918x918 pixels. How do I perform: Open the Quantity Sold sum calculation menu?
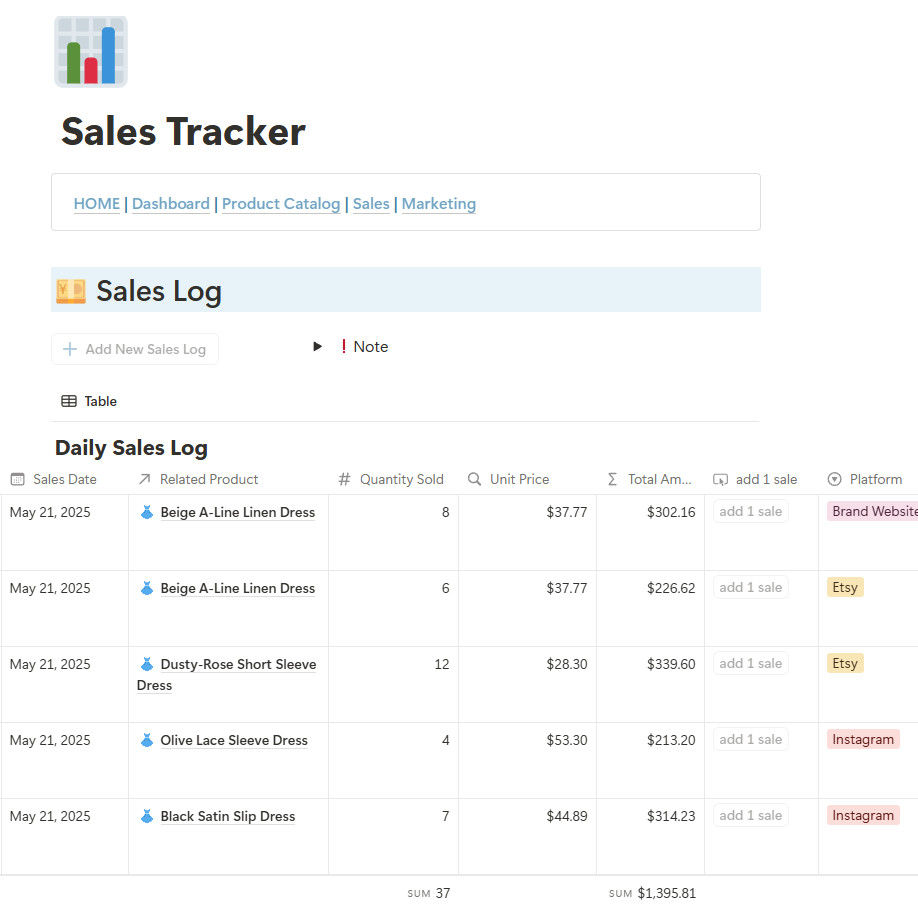click(x=429, y=893)
